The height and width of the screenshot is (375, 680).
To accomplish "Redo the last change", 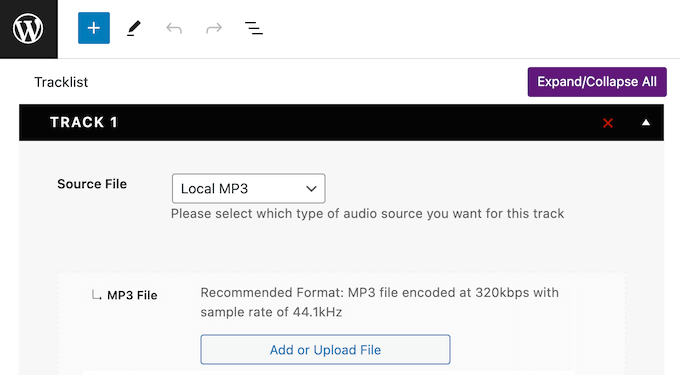I will pyautogui.click(x=214, y=29).
